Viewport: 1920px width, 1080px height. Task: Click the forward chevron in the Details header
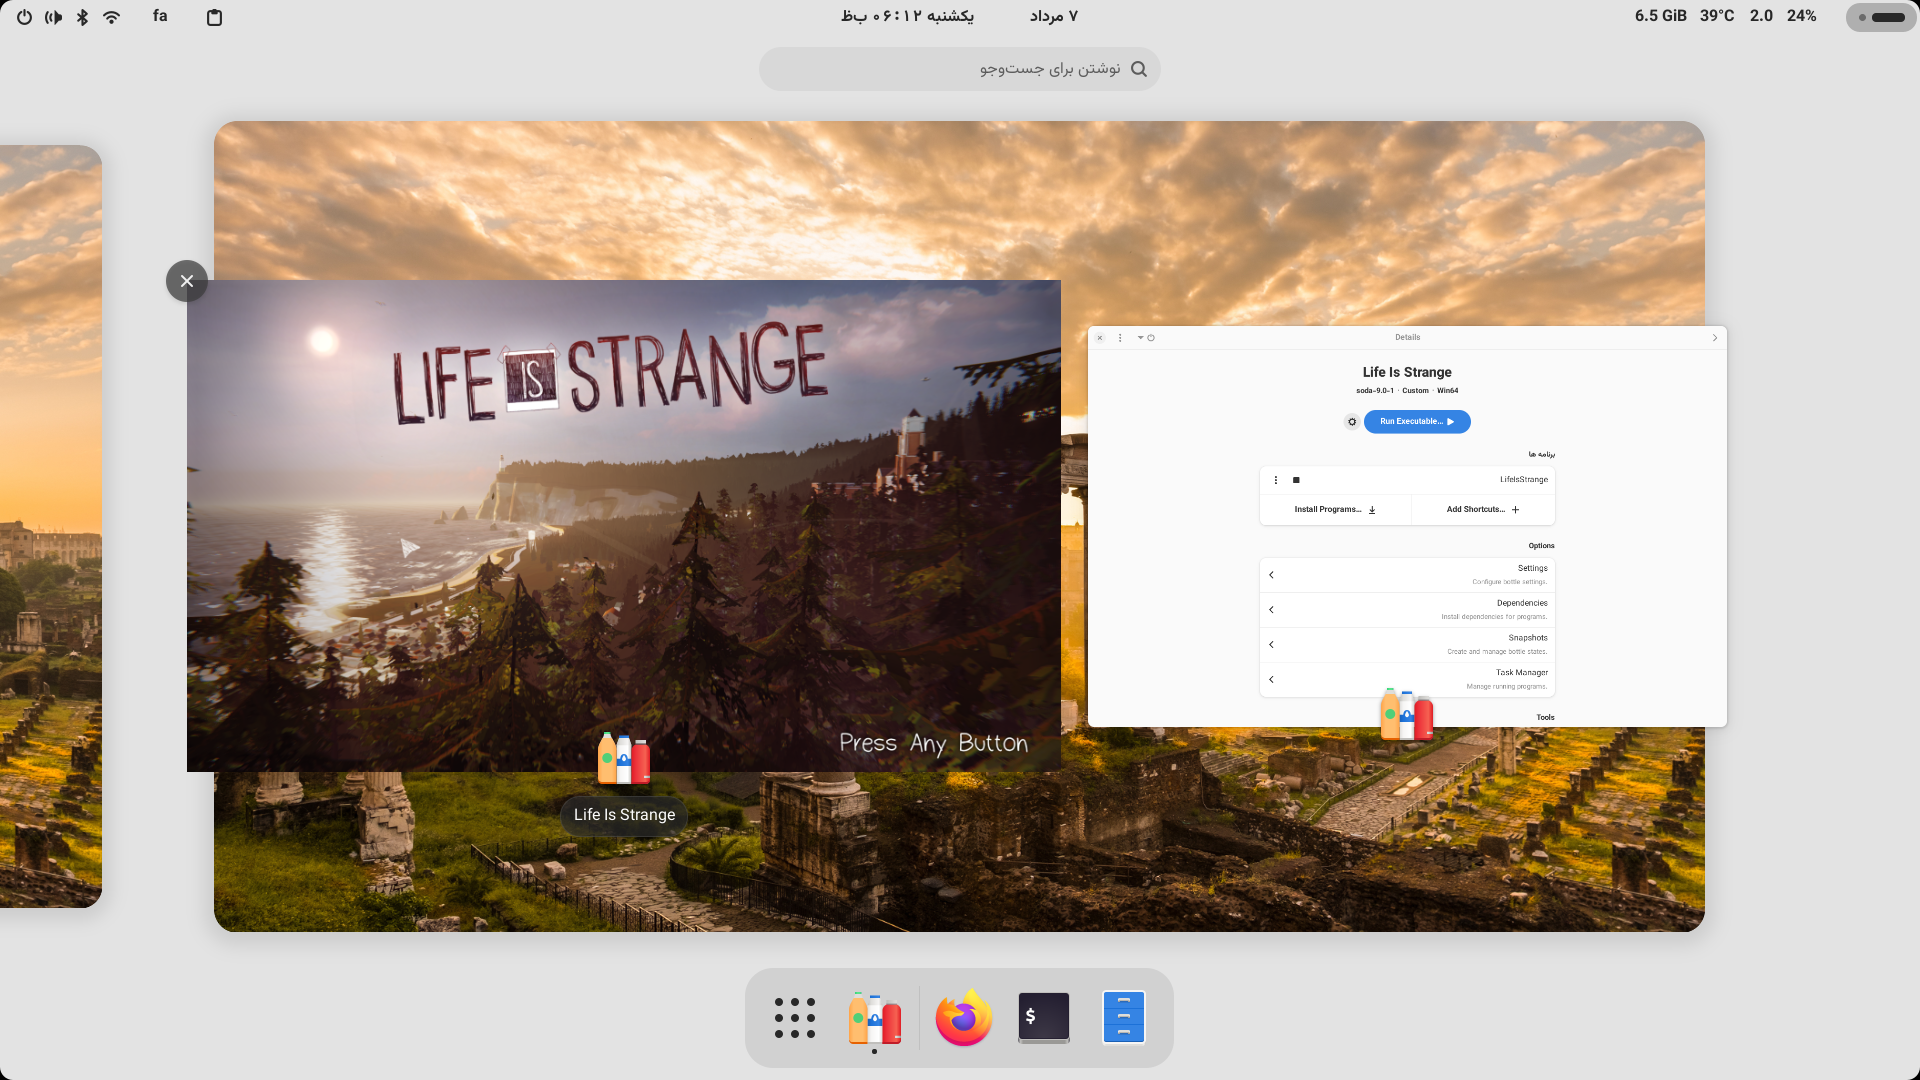click(1714, 338)
